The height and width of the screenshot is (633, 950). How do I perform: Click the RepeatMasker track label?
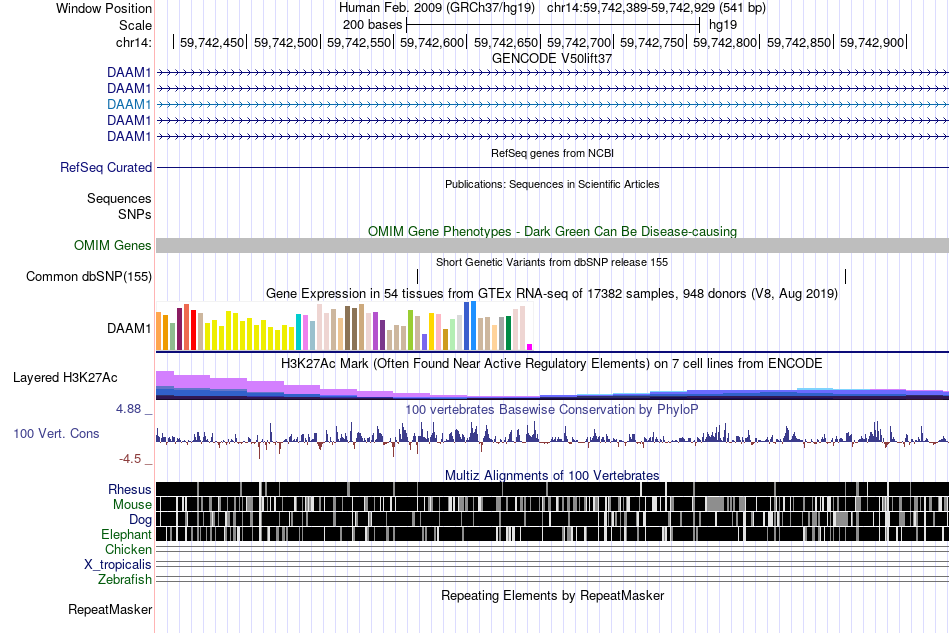pos(110,609)
